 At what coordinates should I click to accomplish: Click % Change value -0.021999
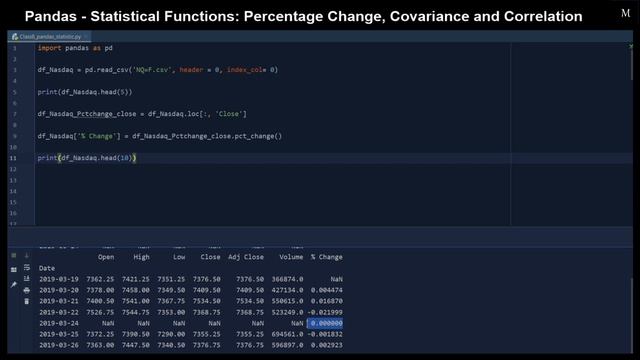pyautogui.click(x=325, y=312)
